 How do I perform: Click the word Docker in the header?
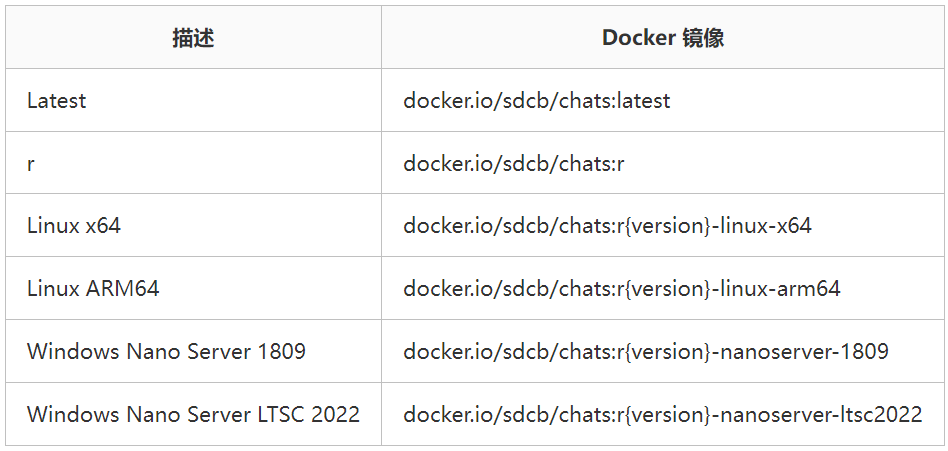point(637,38)
